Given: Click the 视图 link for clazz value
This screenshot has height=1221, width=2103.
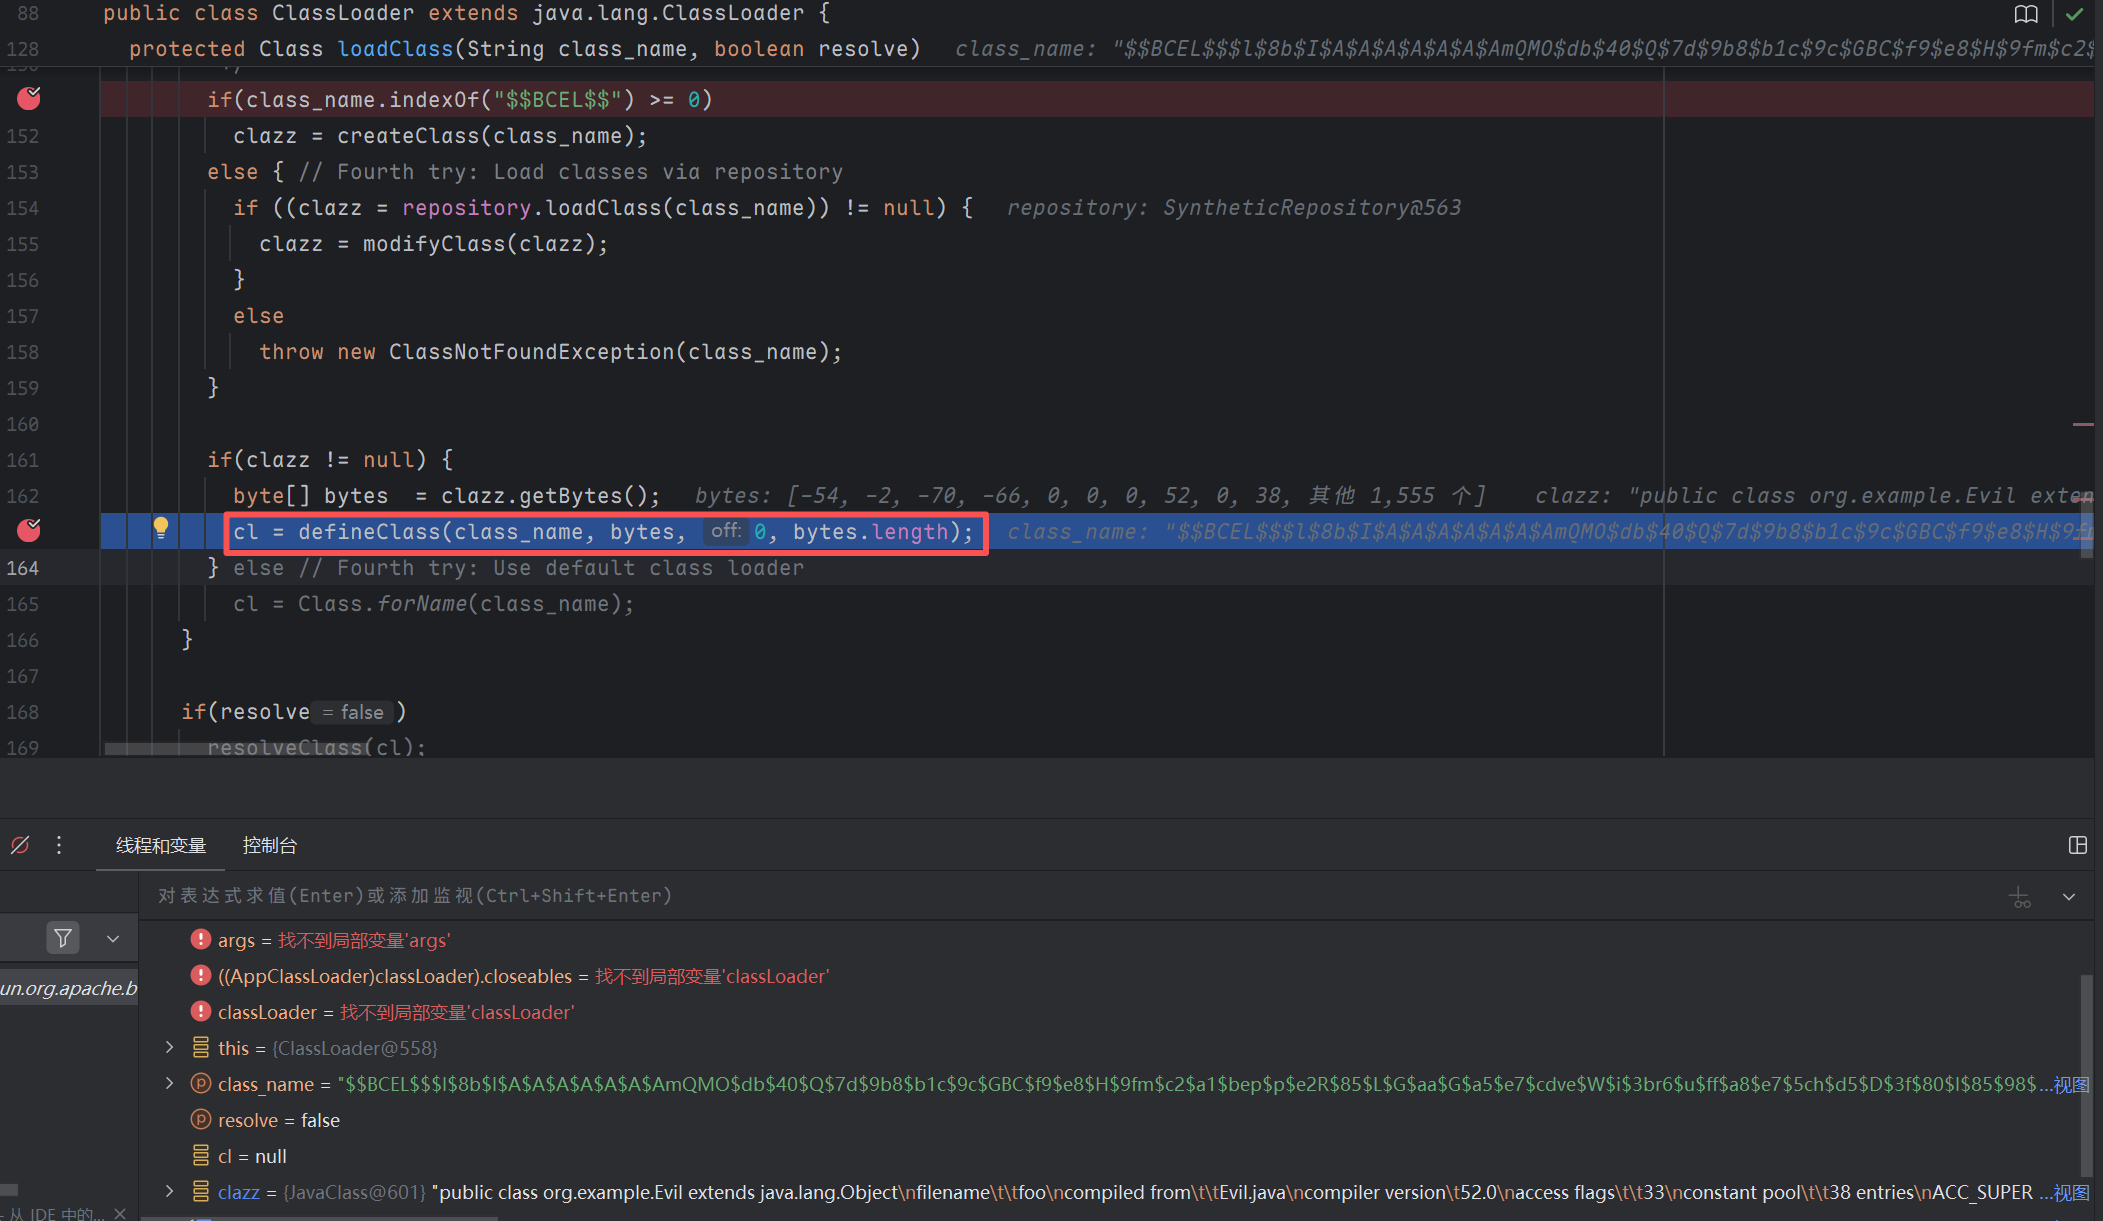Looking at the screenshot, I should [x=2071, y=1192].
